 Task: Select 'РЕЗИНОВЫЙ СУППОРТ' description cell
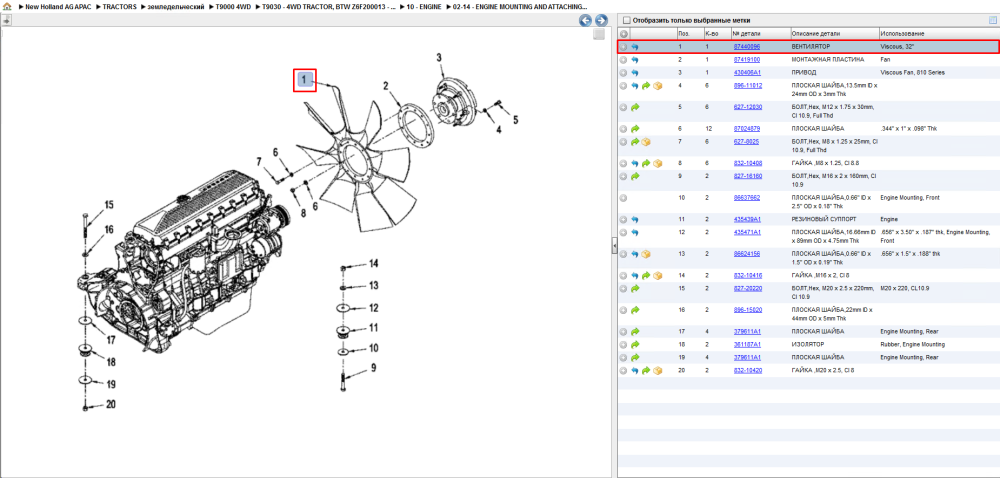pos(823,219)
